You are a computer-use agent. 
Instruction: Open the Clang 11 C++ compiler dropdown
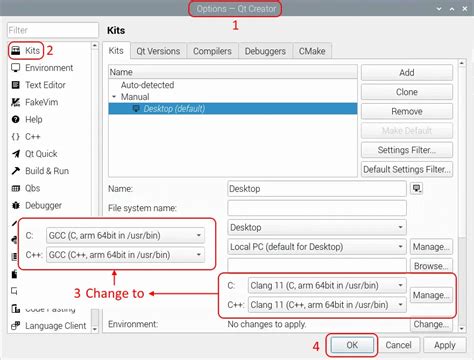tap(327, 305)
